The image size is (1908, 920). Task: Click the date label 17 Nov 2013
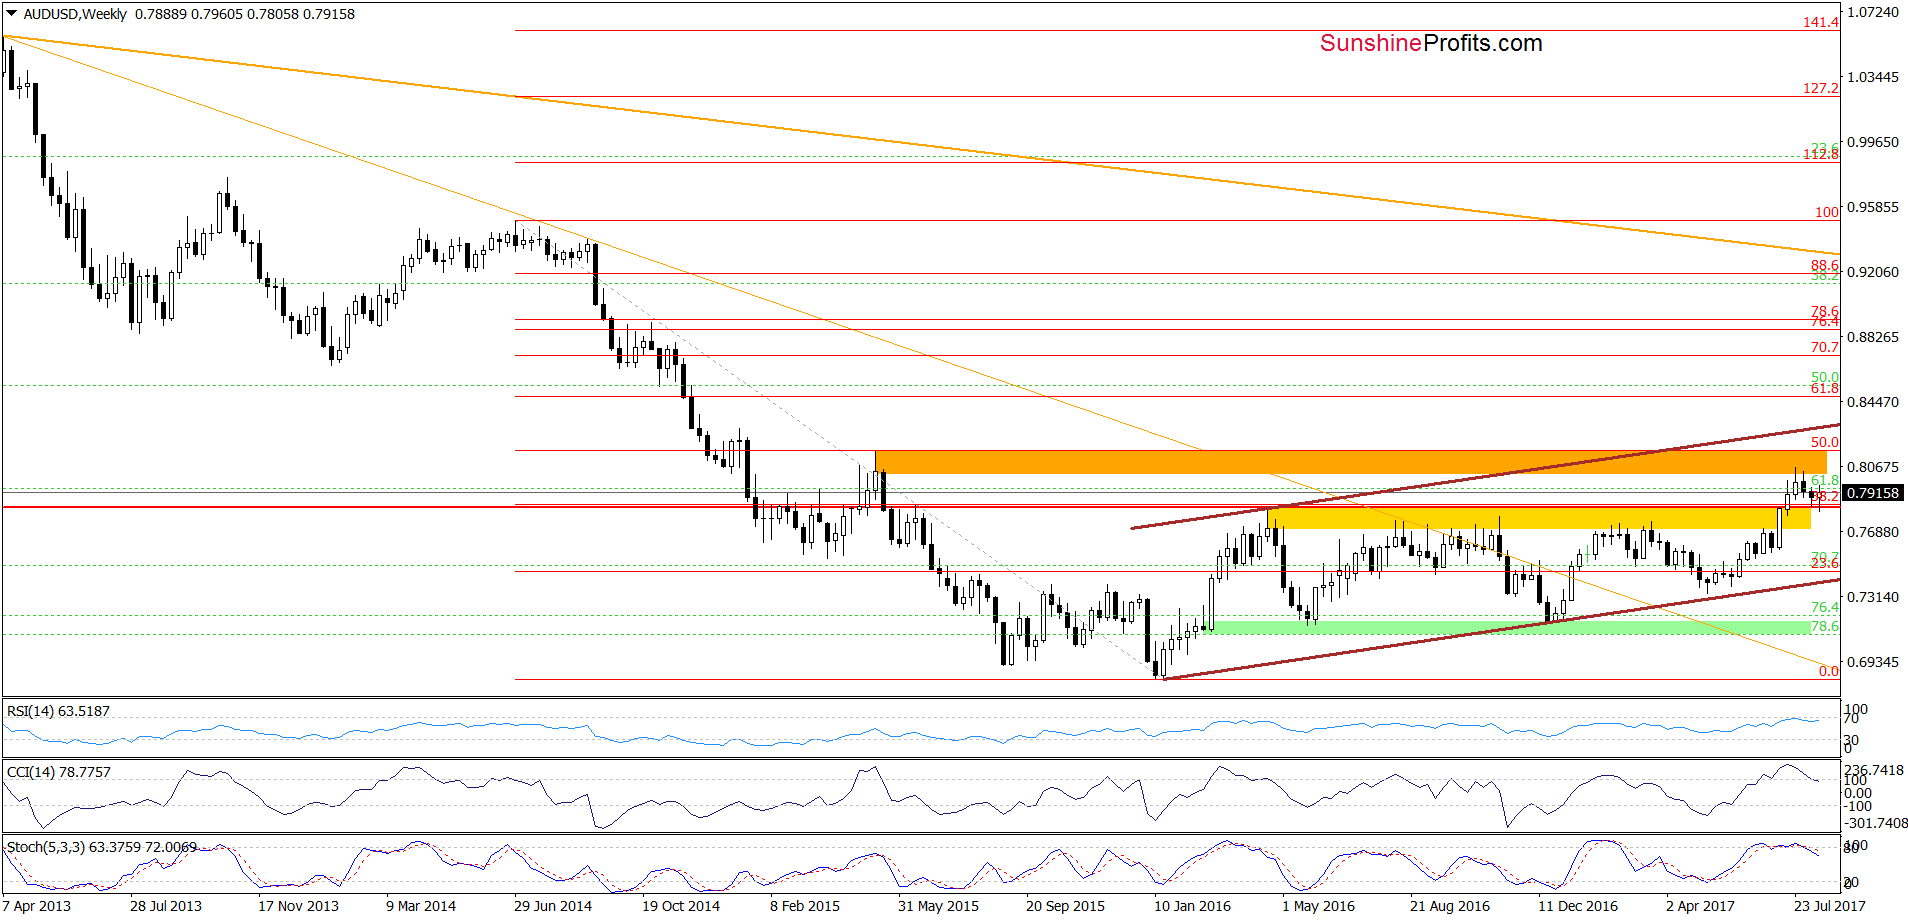tap(298, 906)
